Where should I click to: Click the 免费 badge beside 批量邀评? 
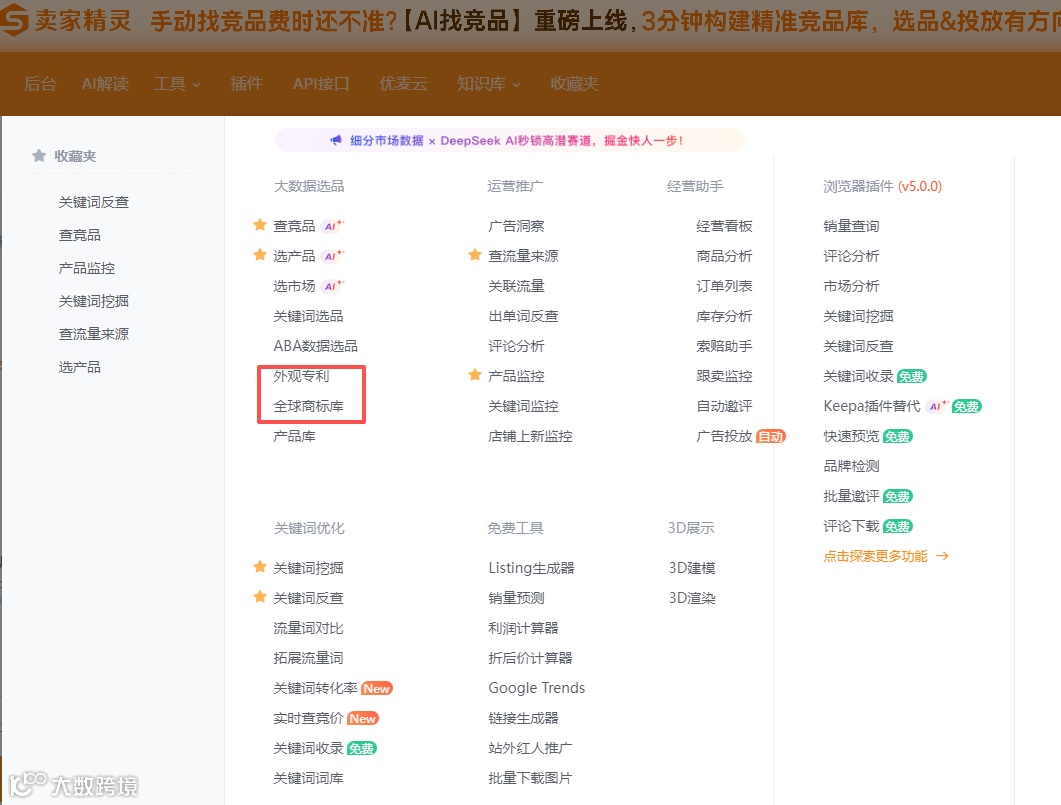[897, 497]
